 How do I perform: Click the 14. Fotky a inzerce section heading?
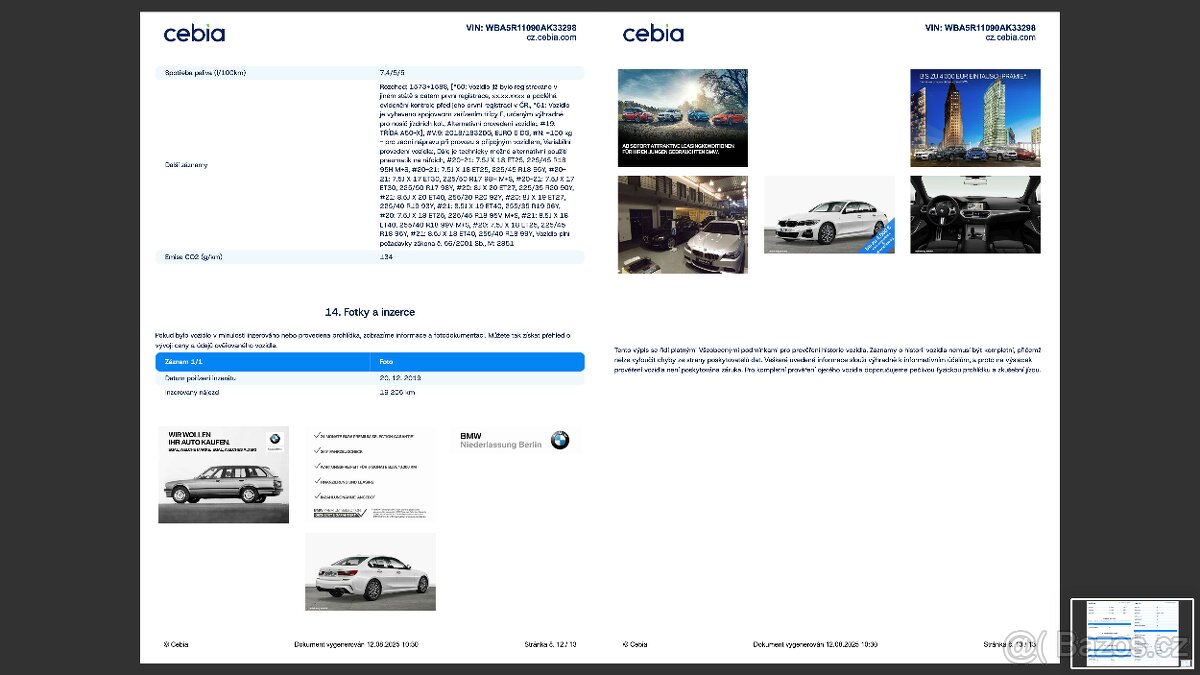click(x=370, y=311)
